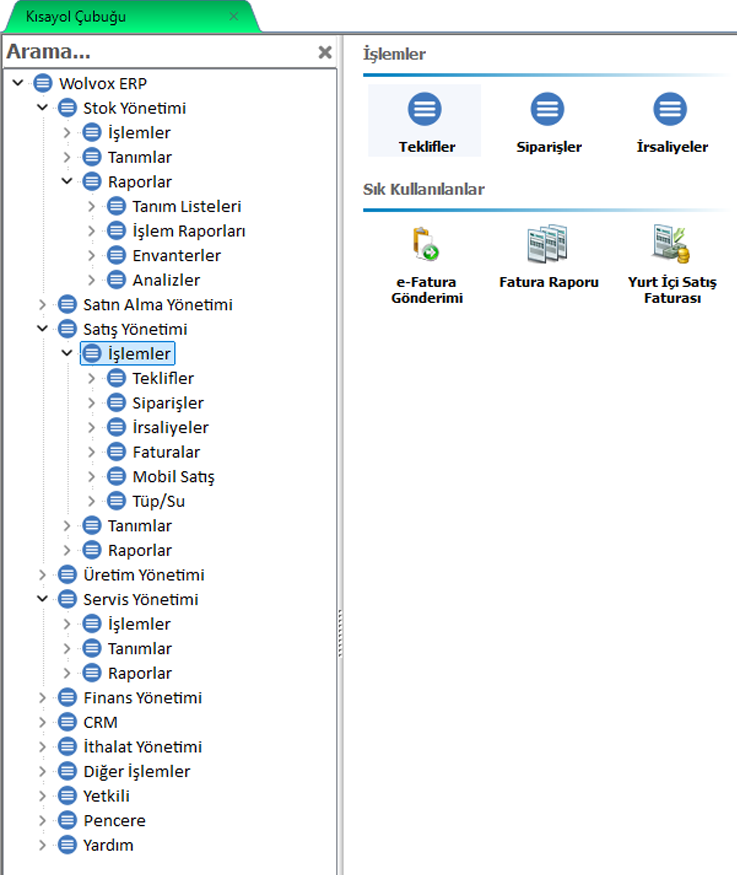The width and height of the screenshot is (737, 875).
Task: Open the Teklifler icon in İşlemler panel
Action: point(424,110)
